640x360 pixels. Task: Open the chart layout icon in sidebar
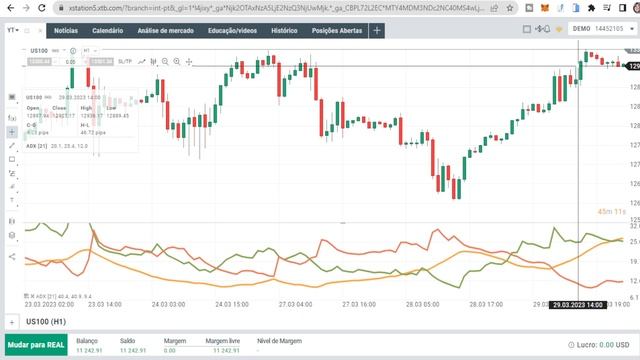[12, 221]
